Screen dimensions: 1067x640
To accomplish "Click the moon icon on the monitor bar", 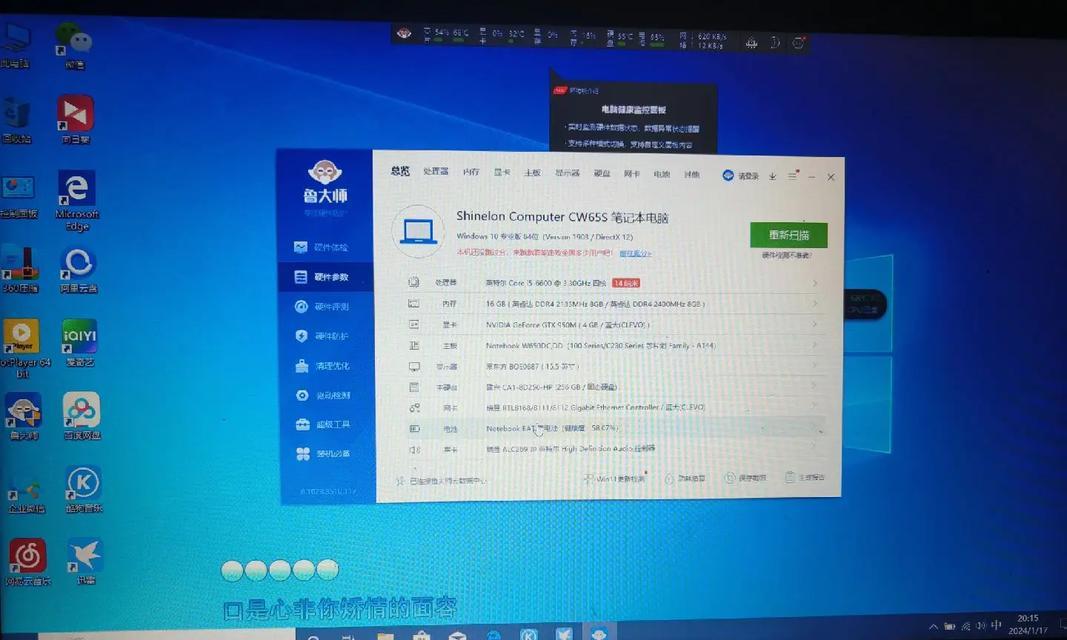I will (775, 43).
